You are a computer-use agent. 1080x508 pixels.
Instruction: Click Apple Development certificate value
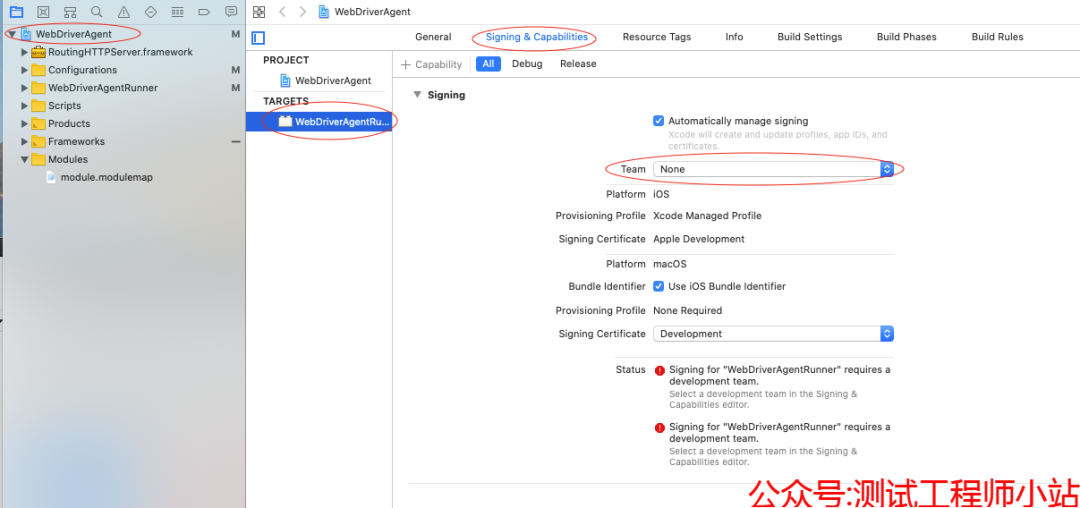click(698, 240)
